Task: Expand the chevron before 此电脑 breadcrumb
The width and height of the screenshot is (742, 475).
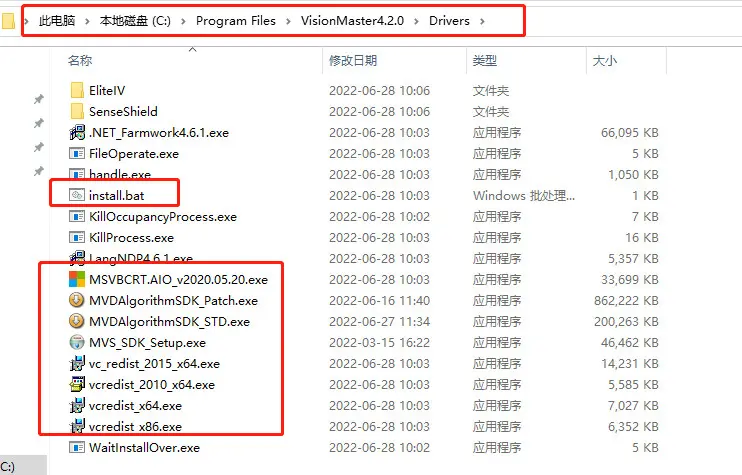Action: 26,21
